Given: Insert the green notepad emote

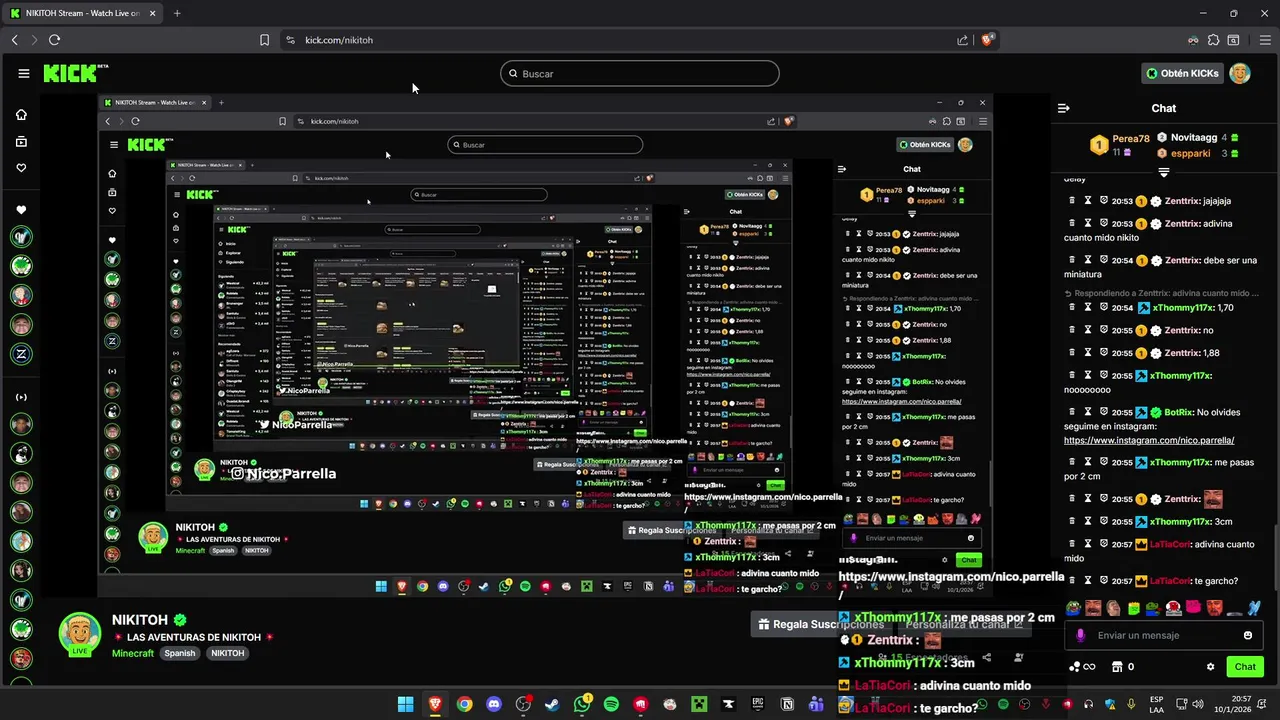Looking at the screenshot, I should 1134,608.
